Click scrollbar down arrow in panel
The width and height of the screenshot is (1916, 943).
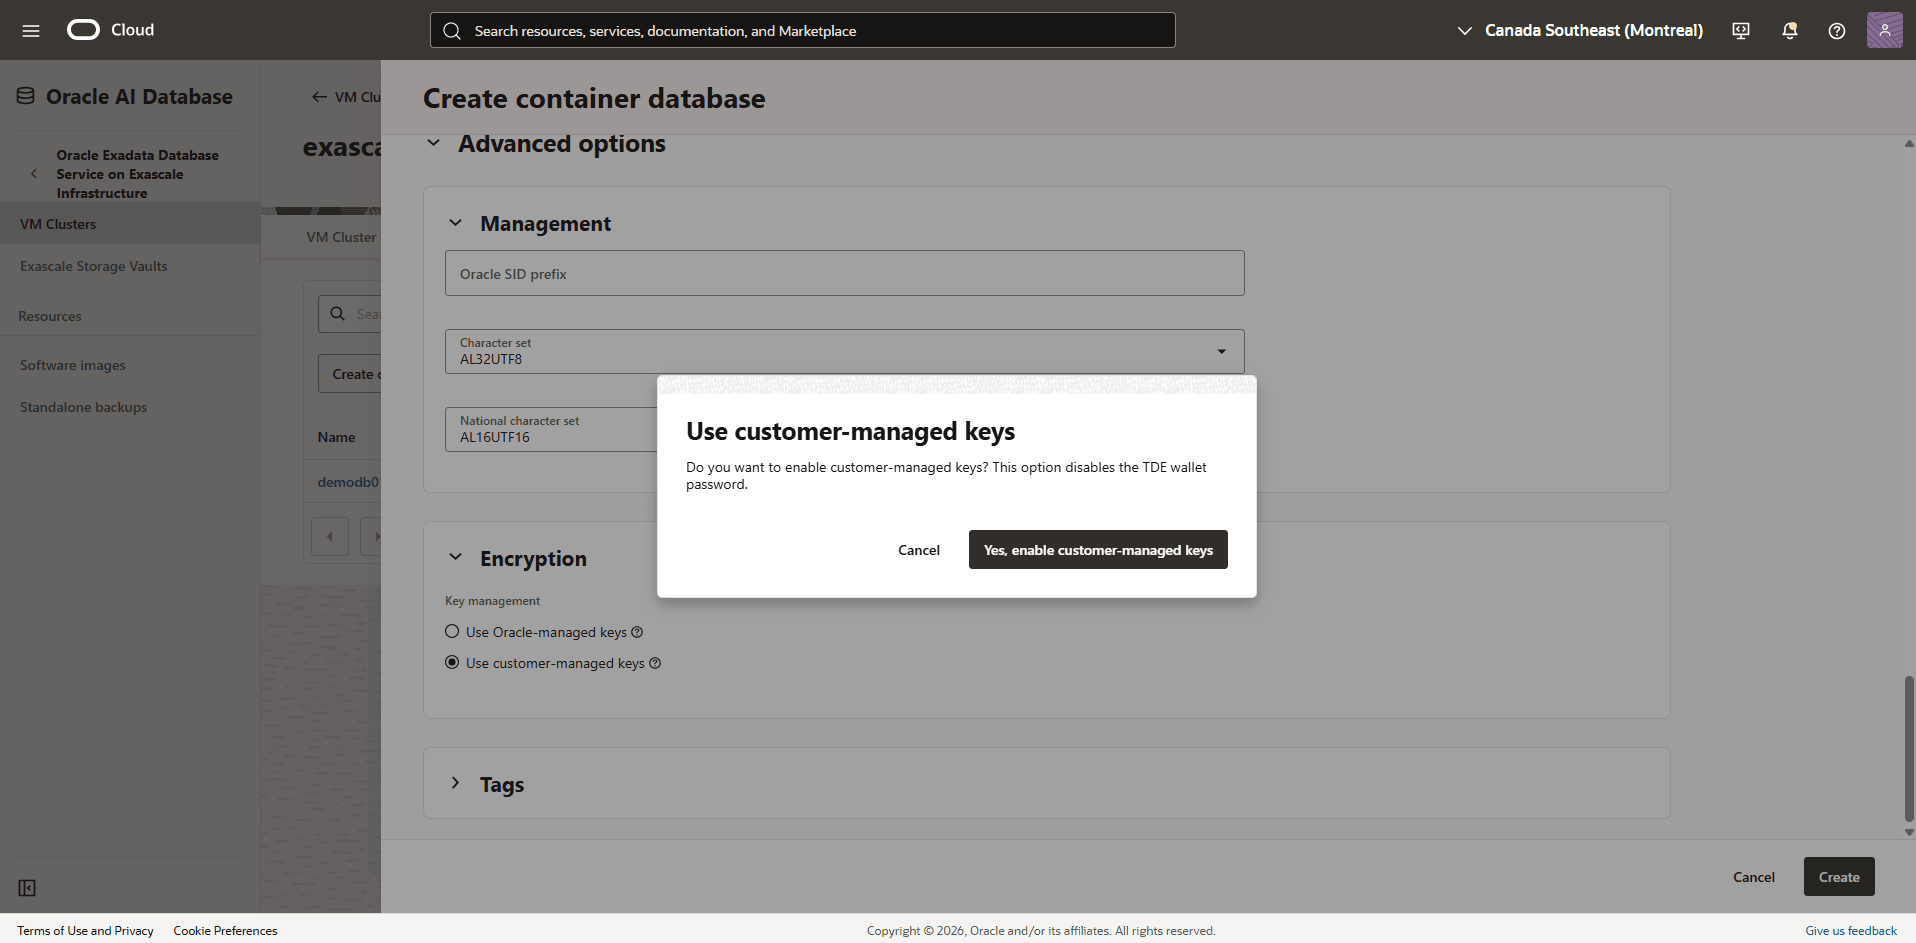coord(1909,832)
